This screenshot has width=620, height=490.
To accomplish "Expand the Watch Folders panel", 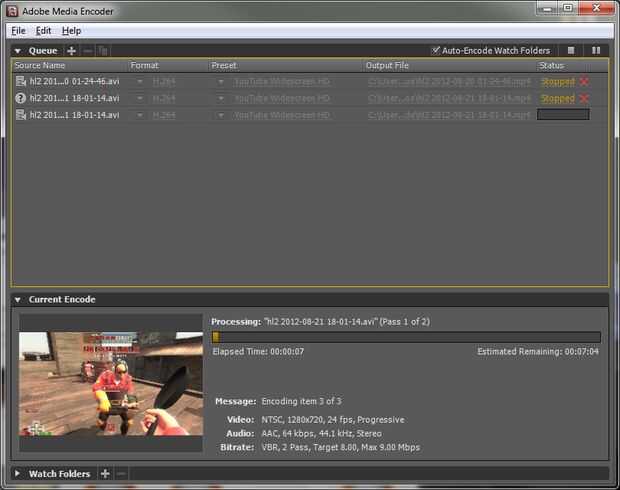I will coord(17,473).
